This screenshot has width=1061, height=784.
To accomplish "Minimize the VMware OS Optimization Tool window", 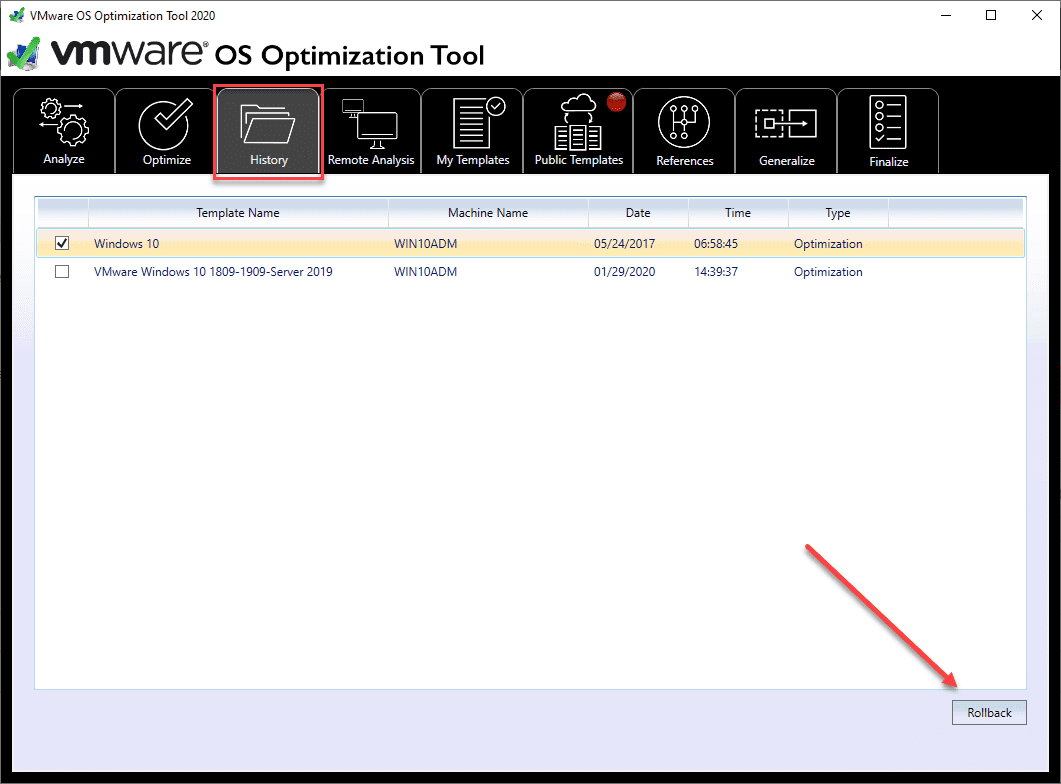I will click(x=946, y=15).
